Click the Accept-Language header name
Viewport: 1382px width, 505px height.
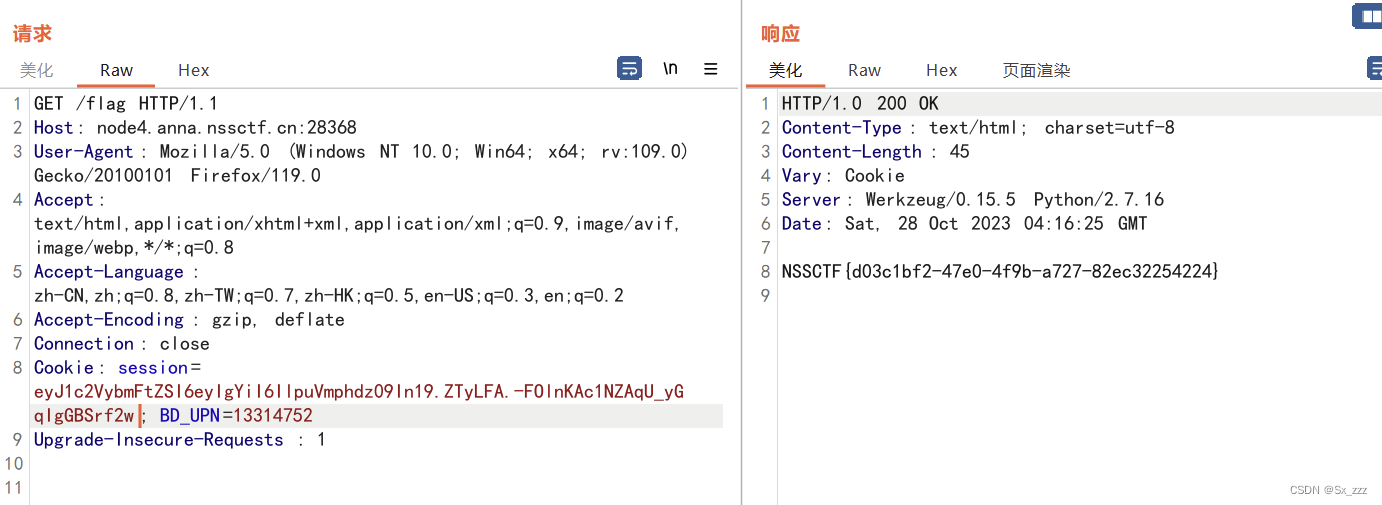coord(109,271)
